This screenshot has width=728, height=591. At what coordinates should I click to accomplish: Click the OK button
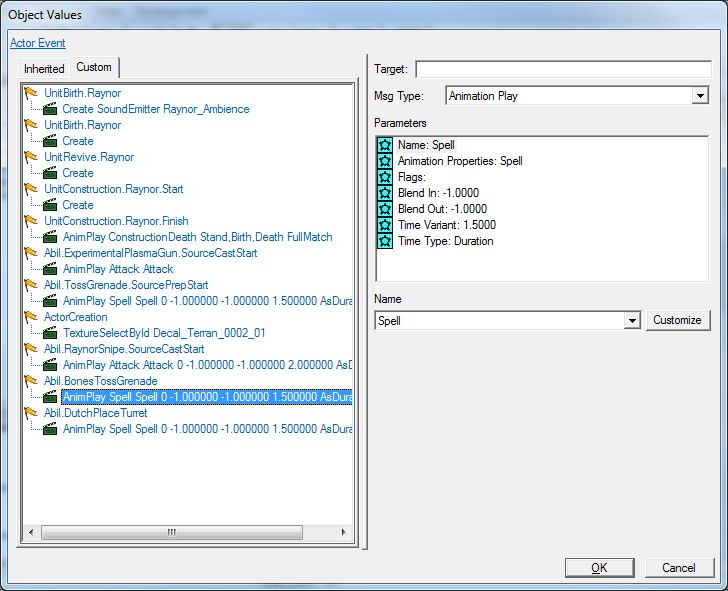[x=599, y=568]
